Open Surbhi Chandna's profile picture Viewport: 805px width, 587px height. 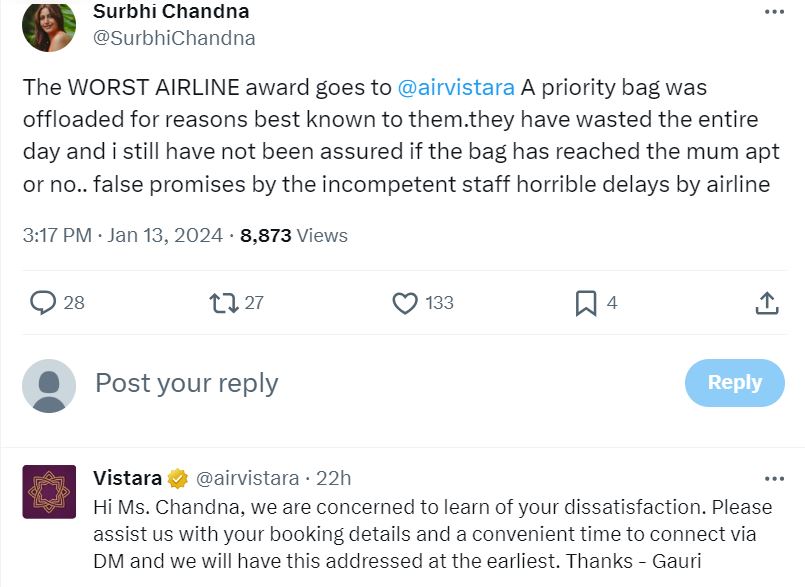tap(49, 26)
